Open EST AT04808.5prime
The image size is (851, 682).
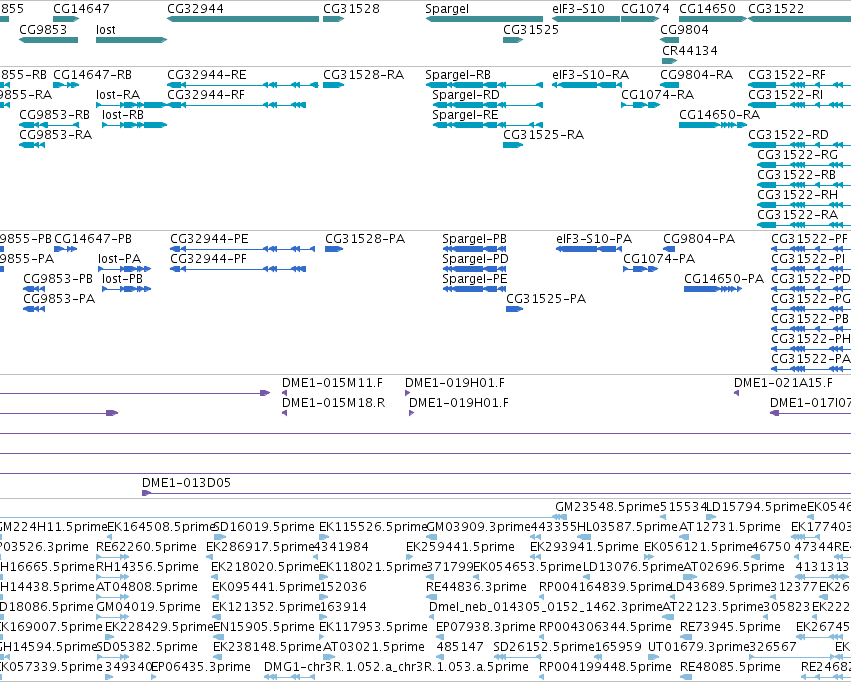tap(147, 587)
